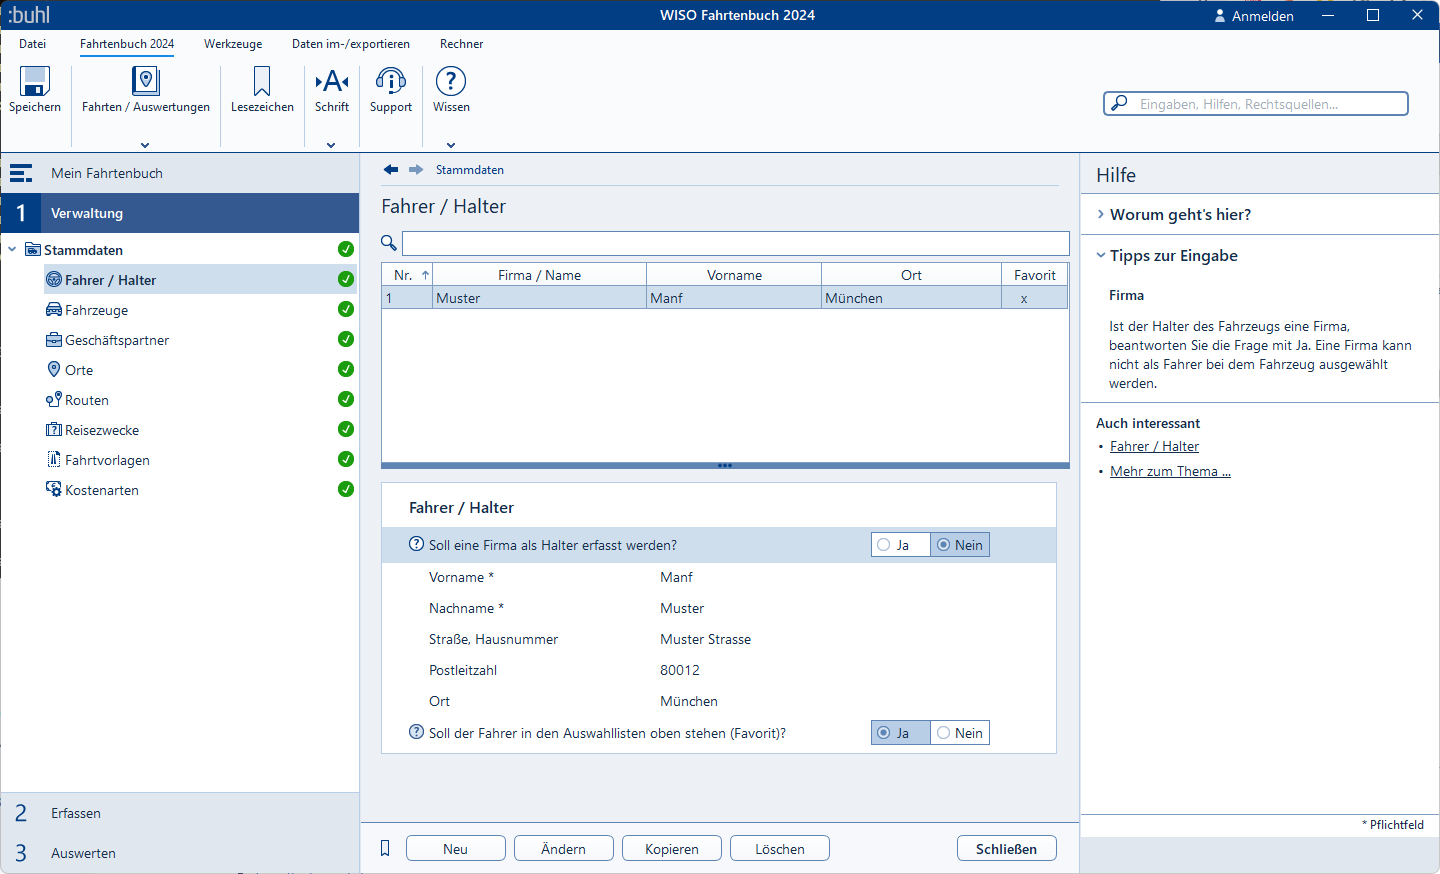This screenshot has width=1440, height=874.
Task: Sort by Favorit column header
Action: [x=1035, y=275]
